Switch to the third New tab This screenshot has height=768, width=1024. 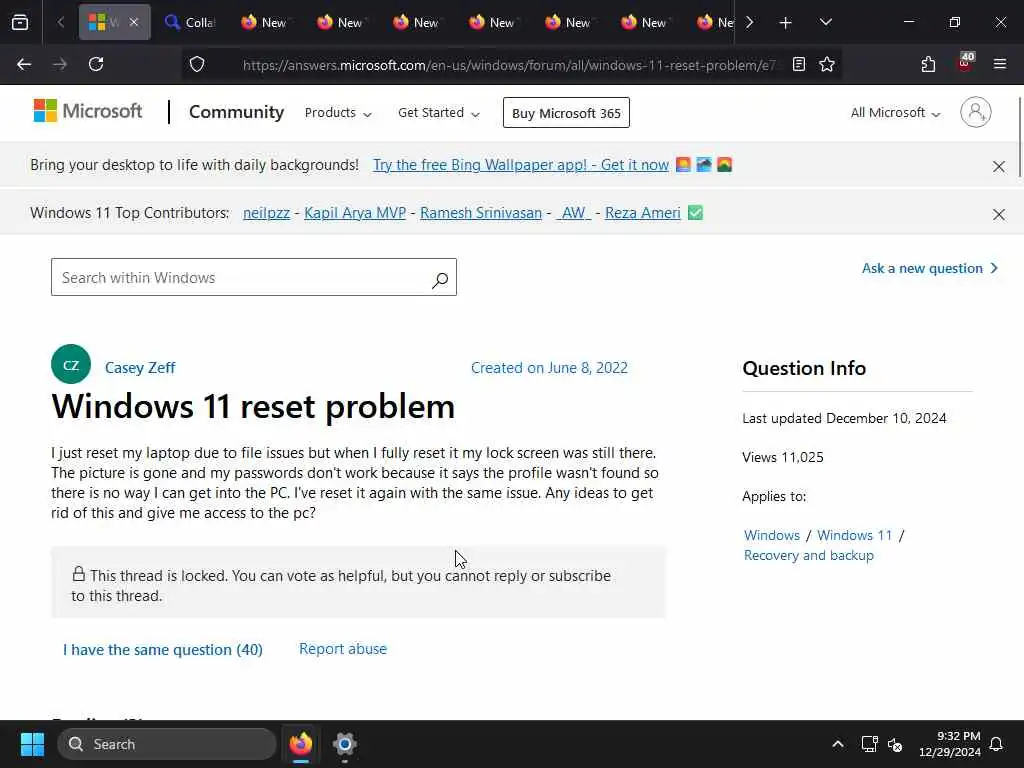point(415,22)
